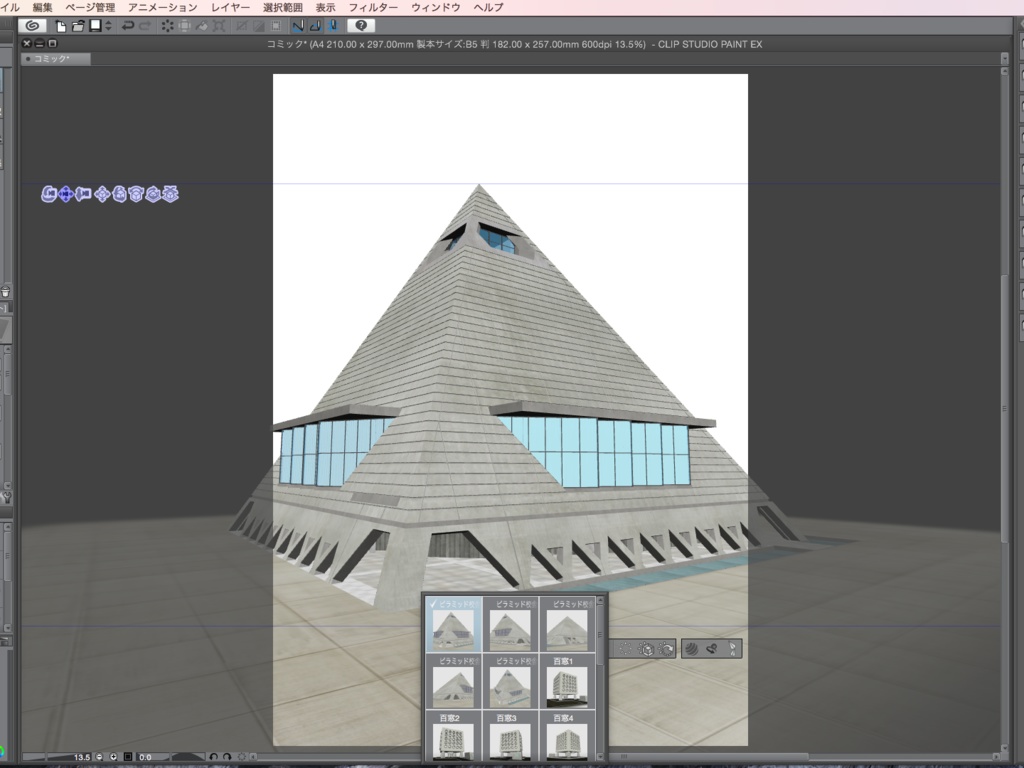Screen dimensions: 1024x768
Task: Switch to the コミック* document tab
Action: click(55, 58)
